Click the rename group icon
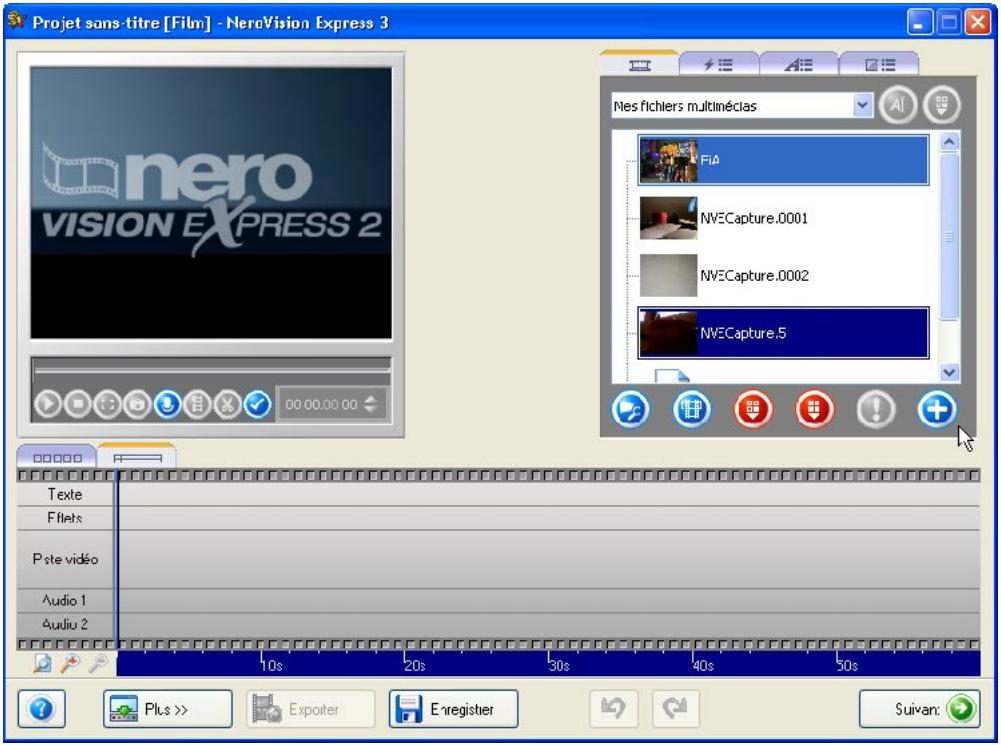Screen dimensions: 1001x745 898,105
